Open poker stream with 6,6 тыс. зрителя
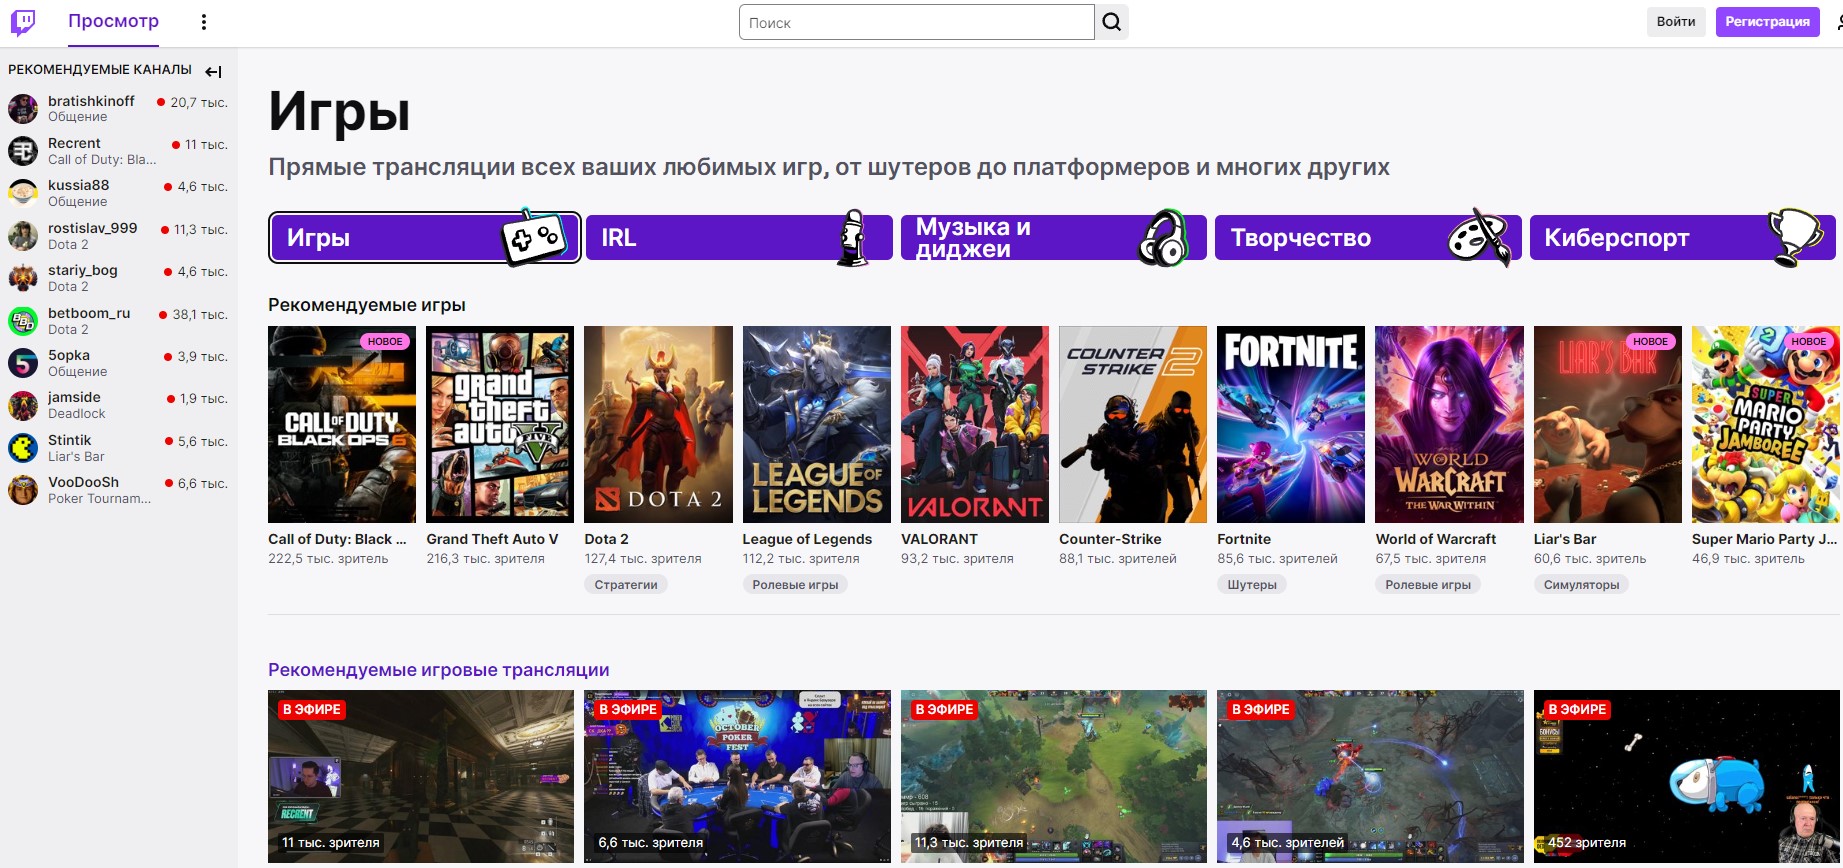Screen dimensions: 1843x868 click(737, 777)
